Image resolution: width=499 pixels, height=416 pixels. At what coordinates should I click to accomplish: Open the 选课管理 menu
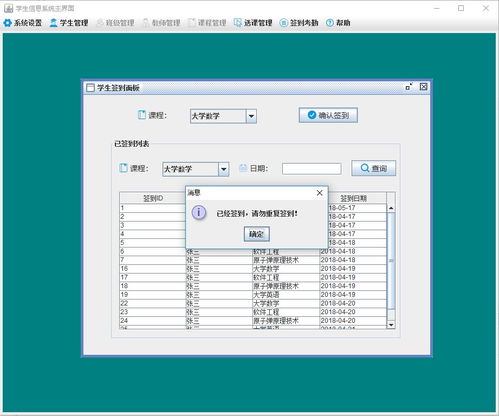point(253,23)
